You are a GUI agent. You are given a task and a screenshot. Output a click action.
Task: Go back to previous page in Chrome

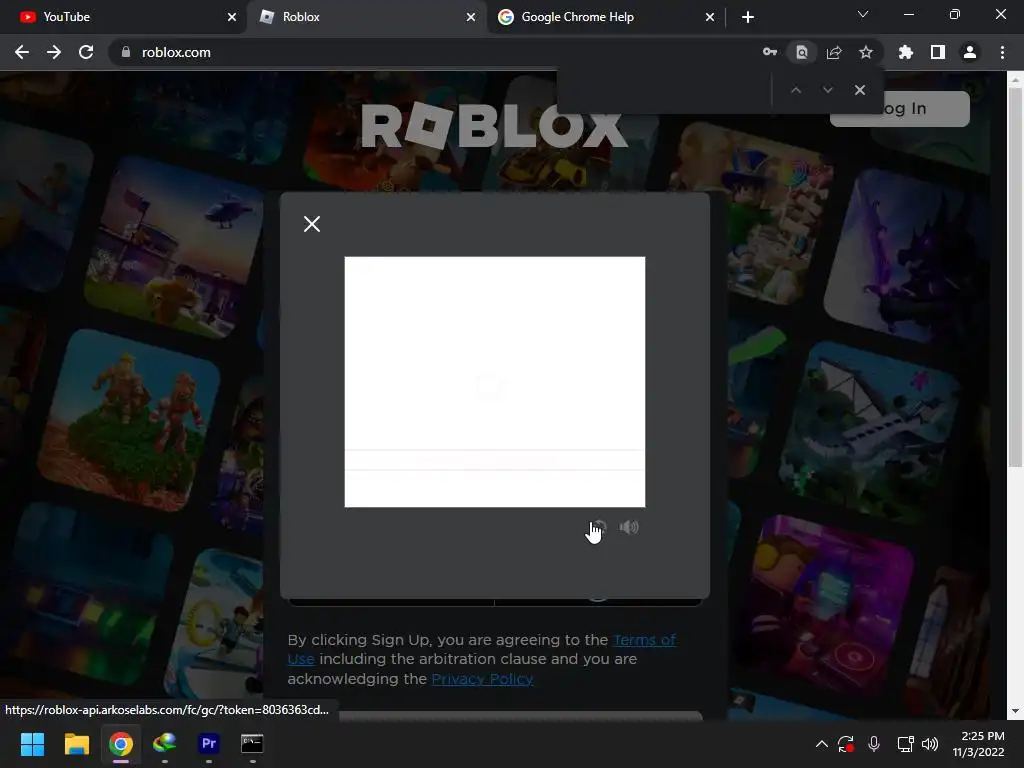pyautogui.click(x=22, y=52)
